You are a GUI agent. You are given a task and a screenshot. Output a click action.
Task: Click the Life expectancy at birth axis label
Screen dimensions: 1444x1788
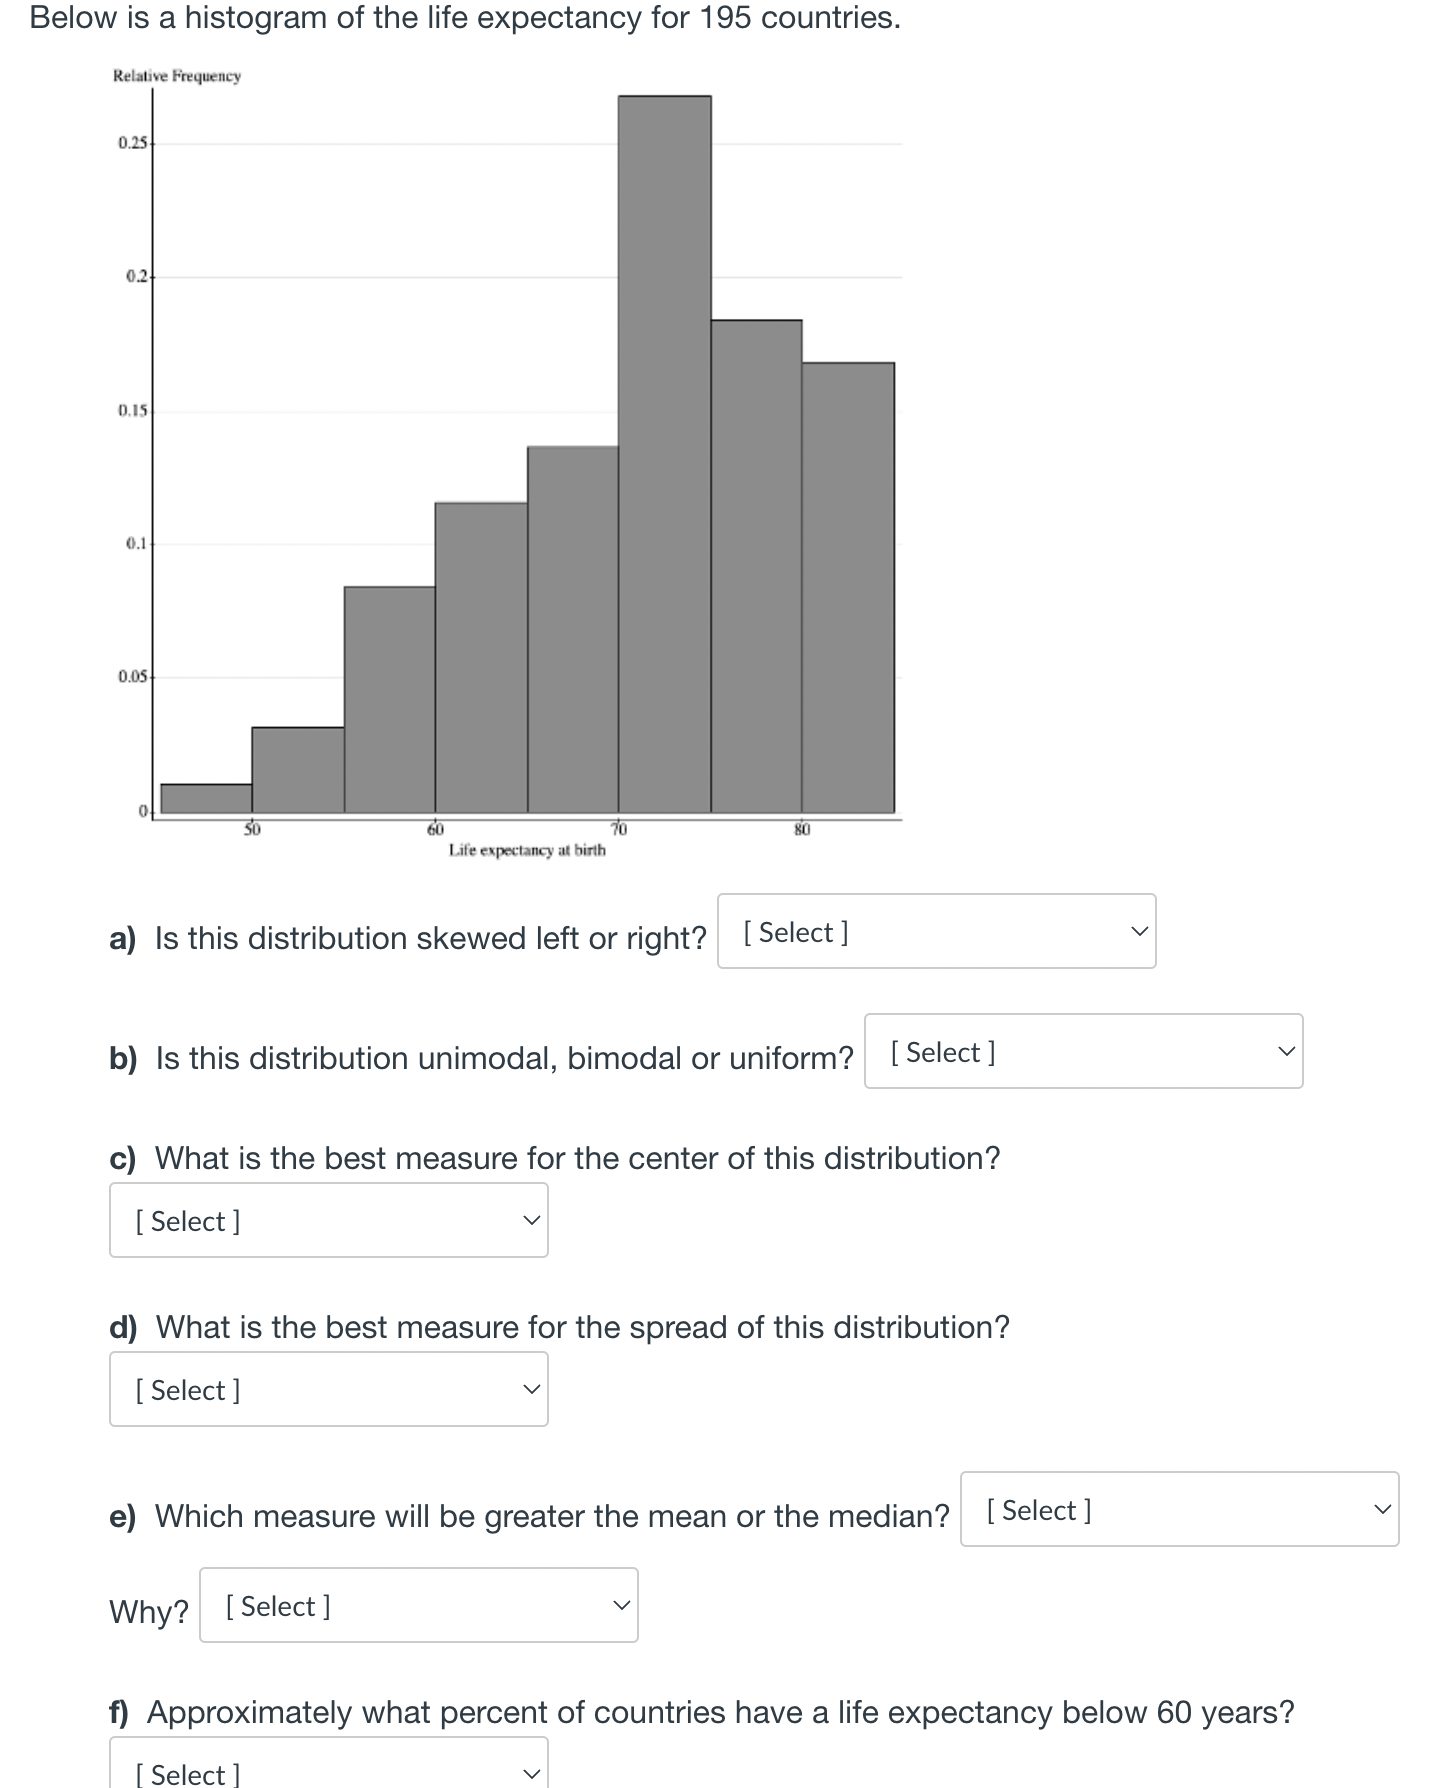(x=527, y=851)
